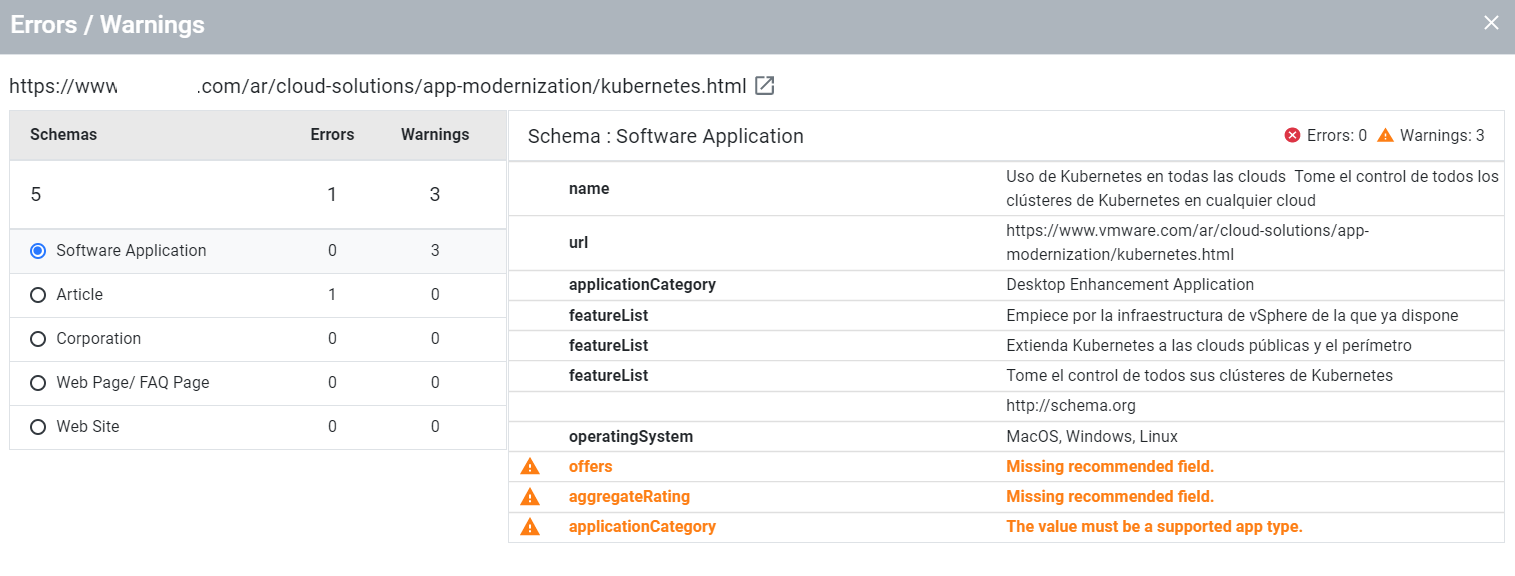1515x576 pixels.
Task: Click Missing recommended field message for offers
Action: pos(1110,466)
